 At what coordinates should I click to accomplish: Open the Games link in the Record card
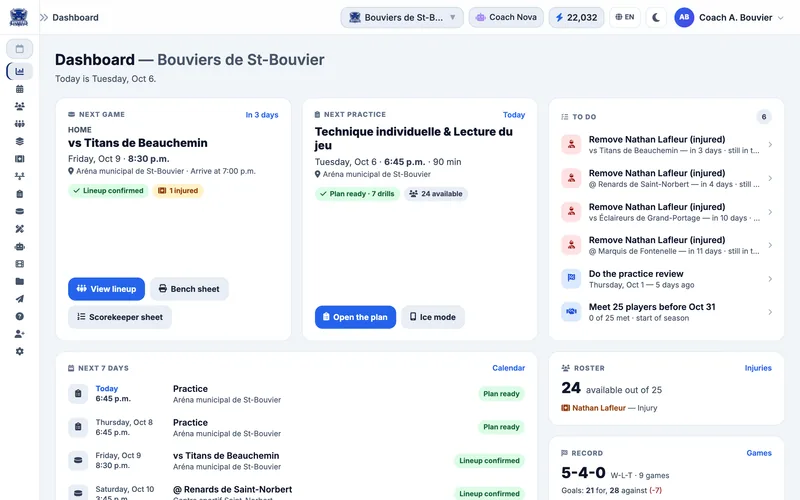[759, 453]
